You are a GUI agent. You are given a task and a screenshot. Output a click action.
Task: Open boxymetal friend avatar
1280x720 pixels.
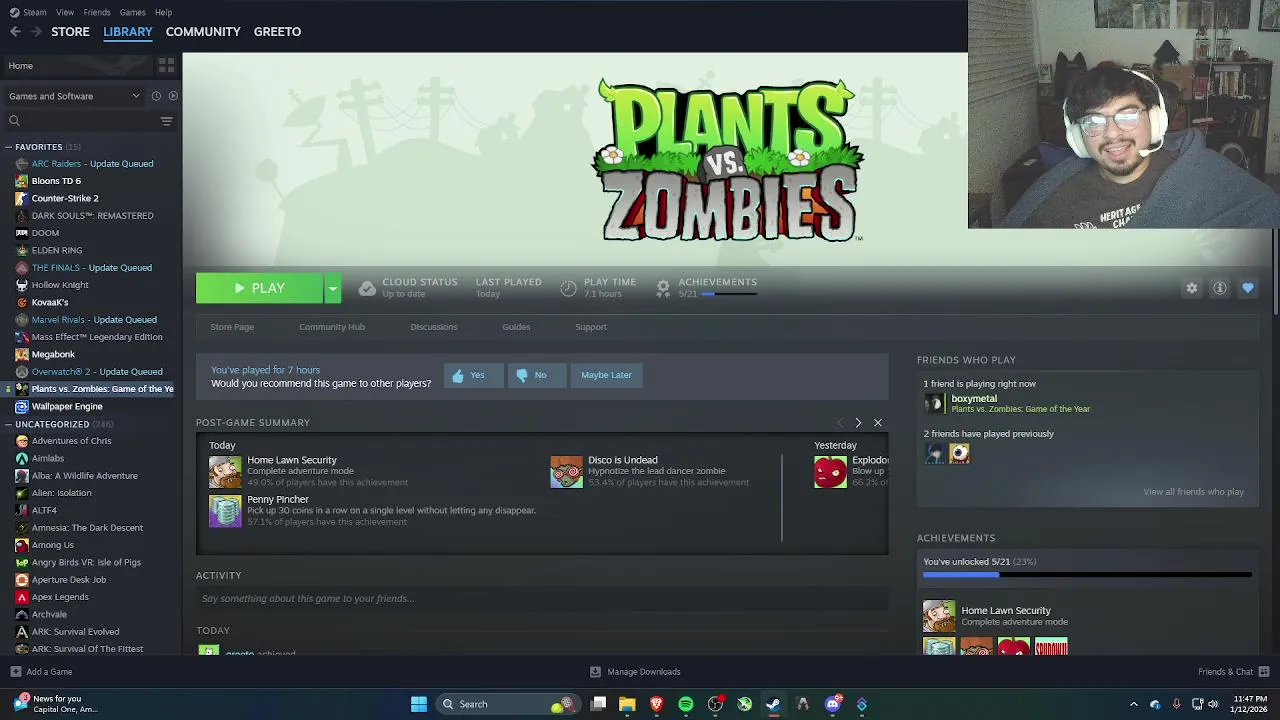[x=934, y=403]
